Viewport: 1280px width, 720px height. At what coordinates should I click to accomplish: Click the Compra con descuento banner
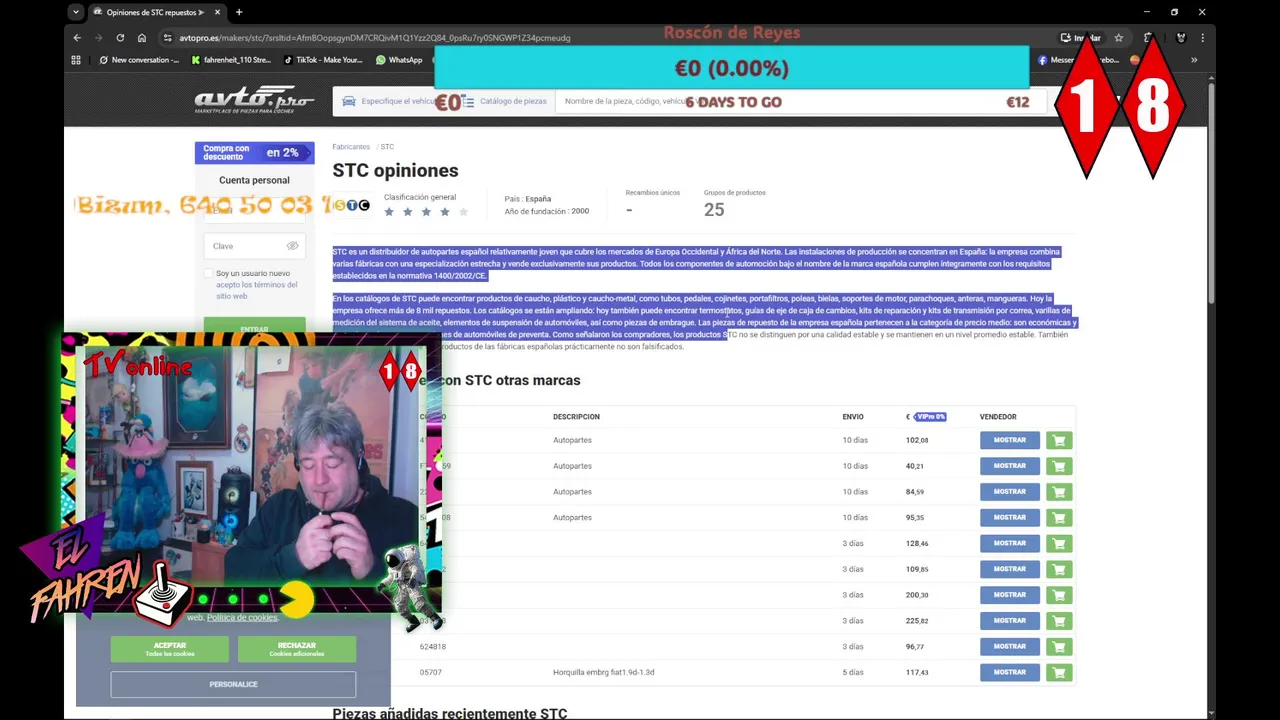click(254, 152)
